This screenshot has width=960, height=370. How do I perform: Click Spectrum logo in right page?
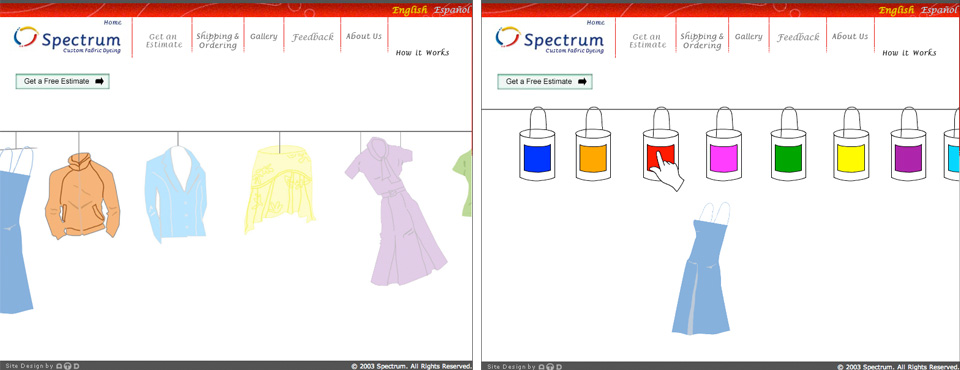[550, 40]
